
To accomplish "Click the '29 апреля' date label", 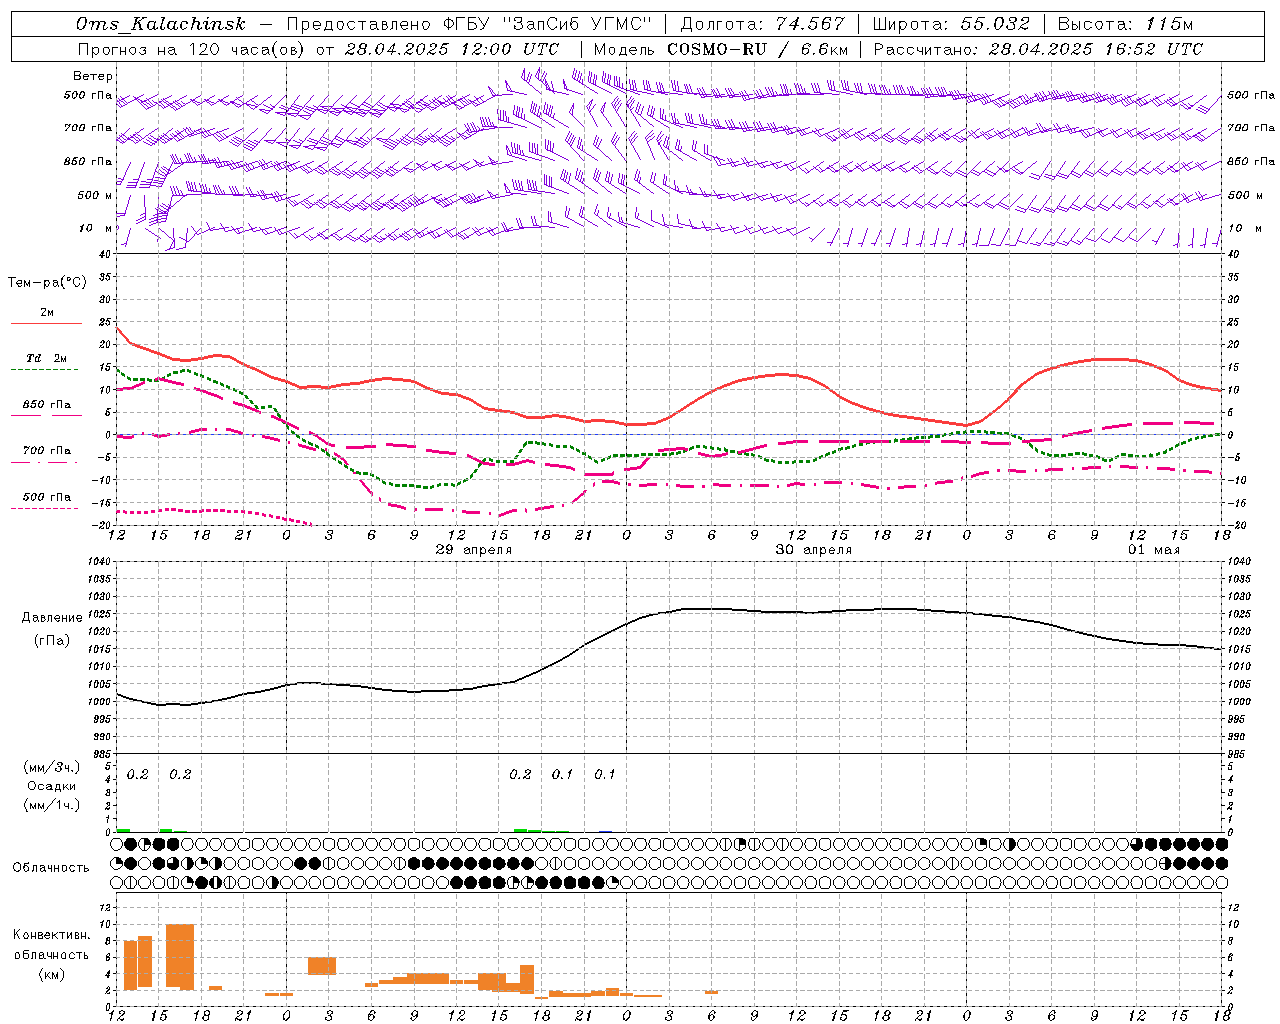I will (x=474, y=550).
